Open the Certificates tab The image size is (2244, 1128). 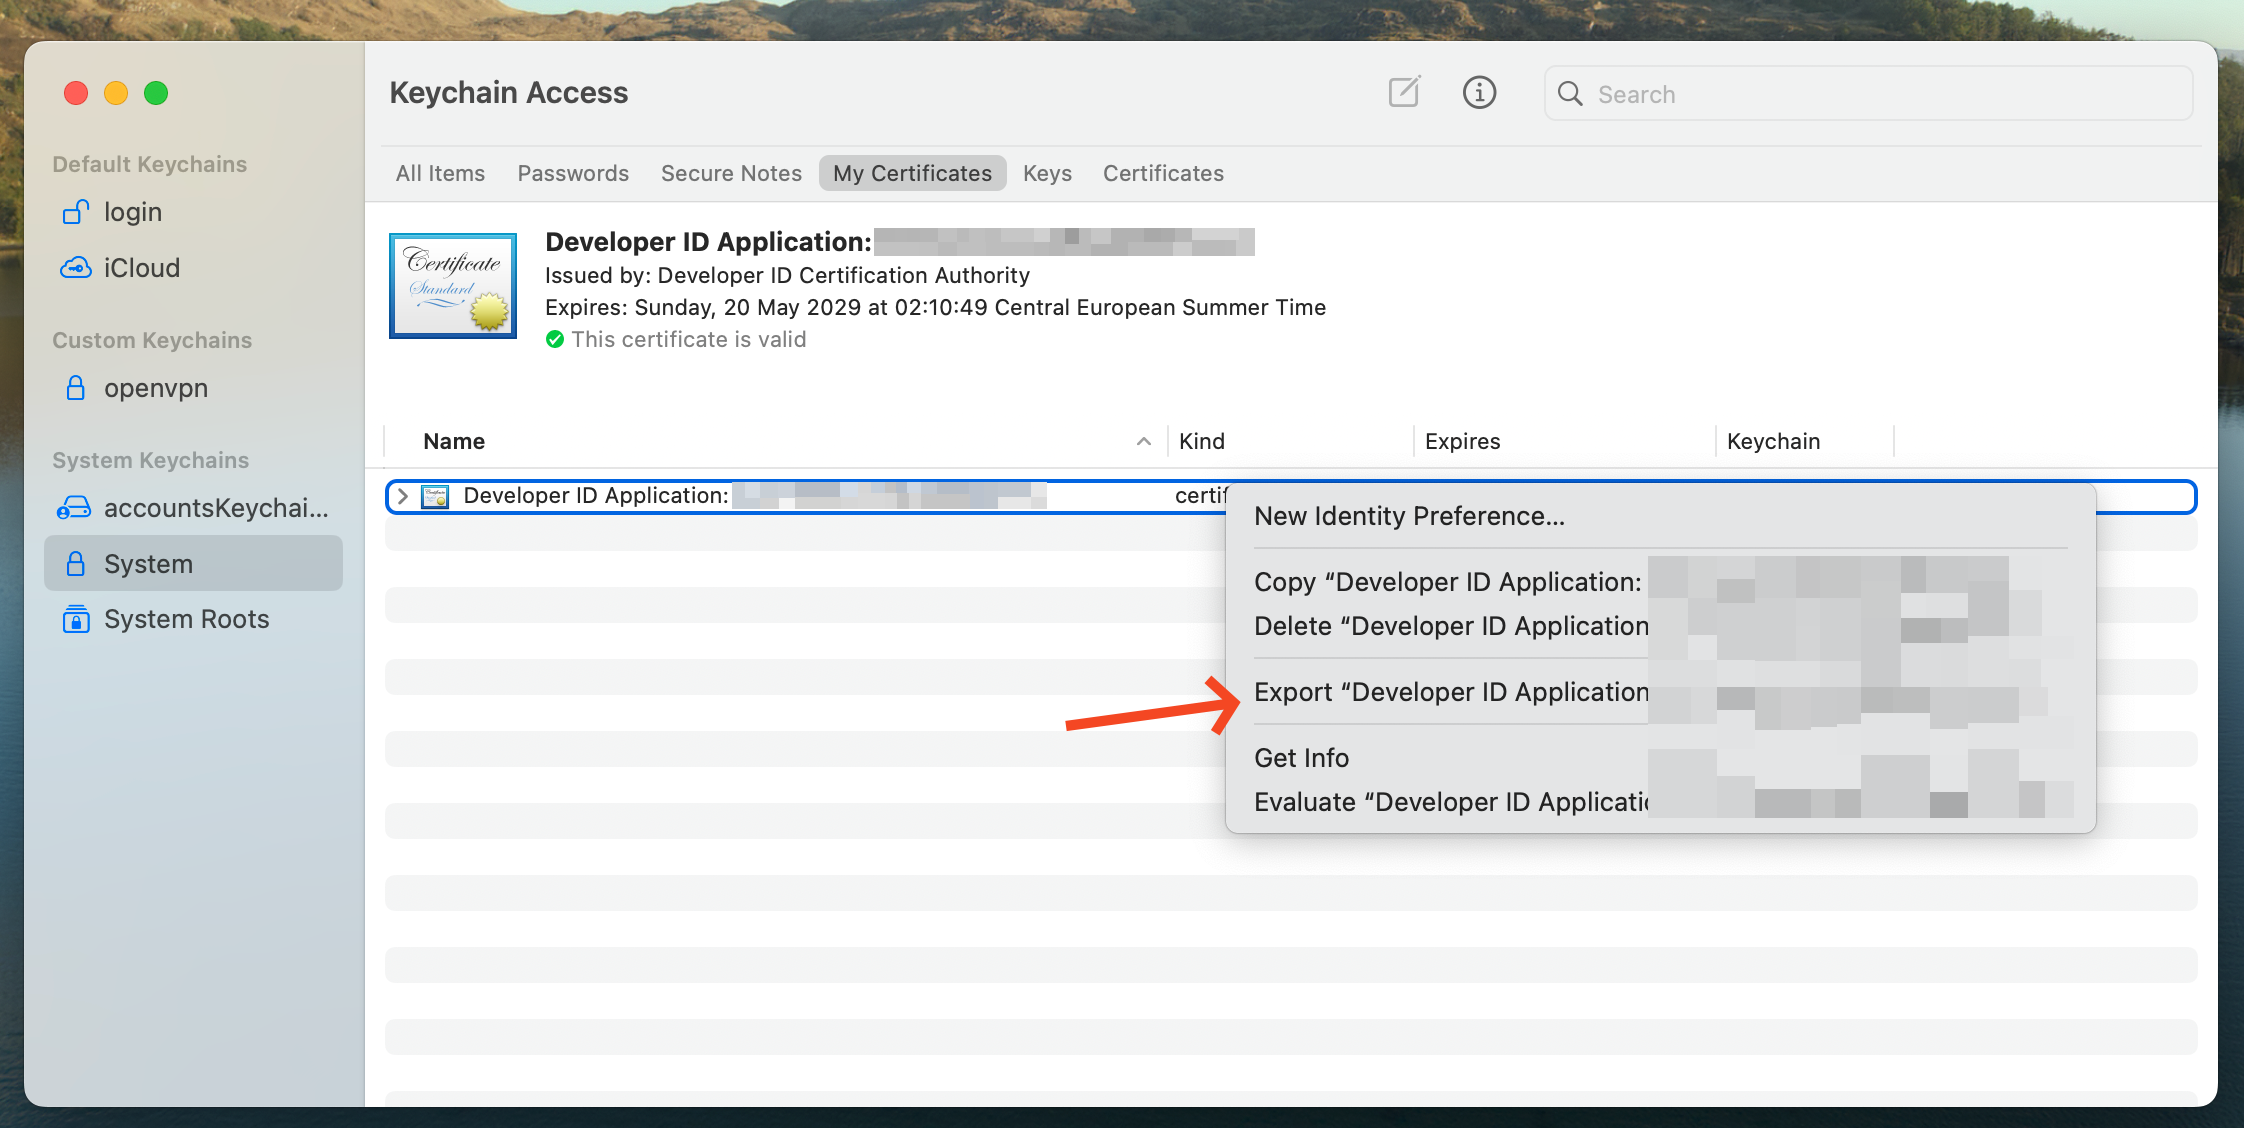pyautogui.click(x=1163, y=173)
